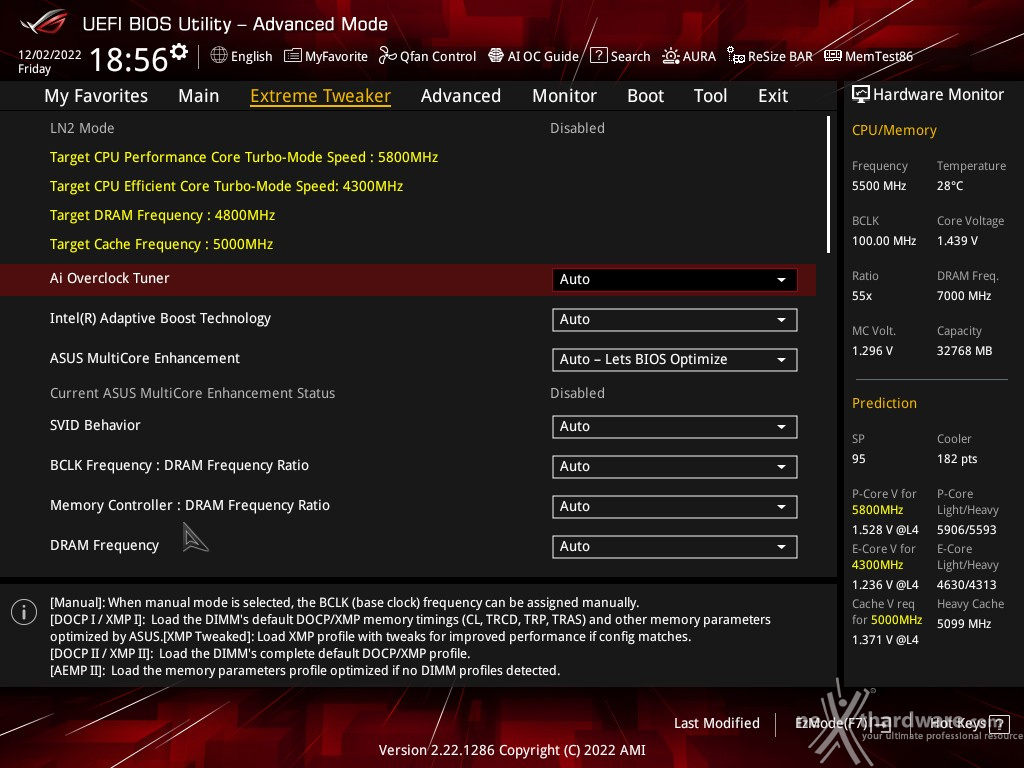
Task: Switch to EzMode (F7)
Action: point(842,723)
